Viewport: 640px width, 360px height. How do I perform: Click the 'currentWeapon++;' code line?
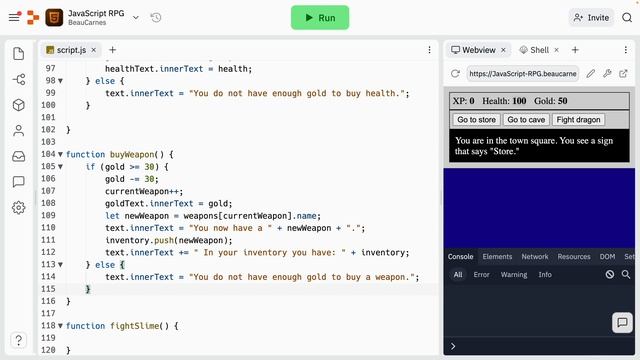pyautogui.click(x=144, y=191)
